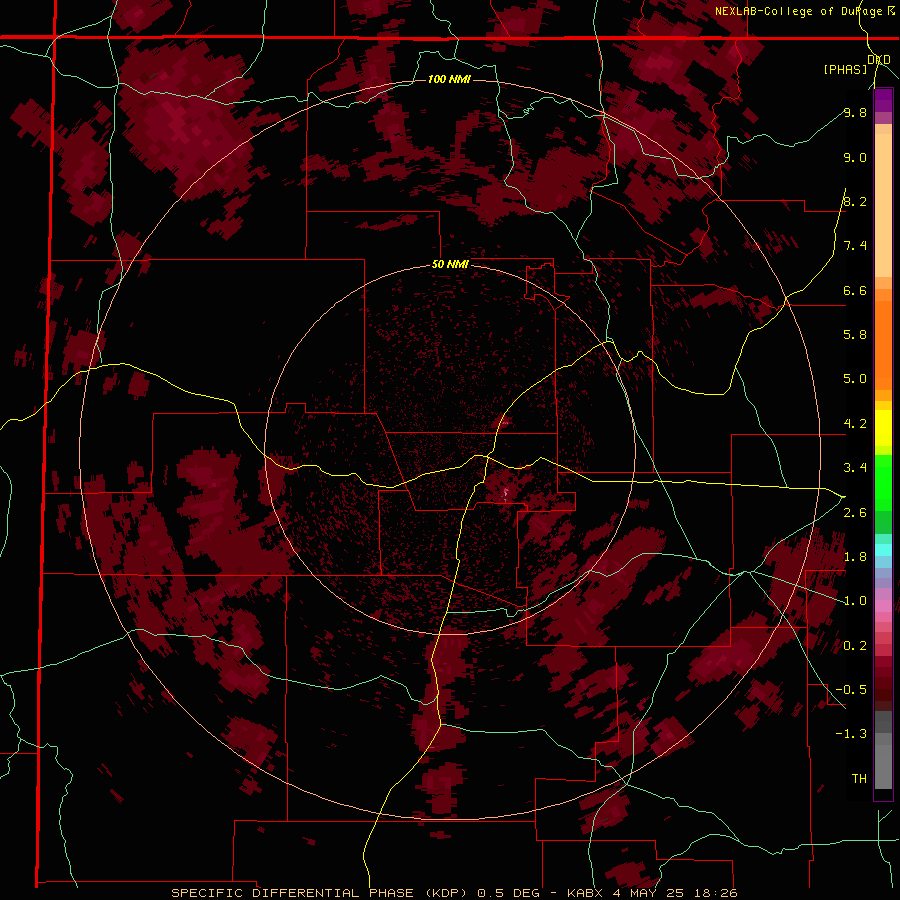Click the 5.0 value on color scale
The height and width of the screenshot is (900, 900).
pyautogui.click(x=855, y=379)
